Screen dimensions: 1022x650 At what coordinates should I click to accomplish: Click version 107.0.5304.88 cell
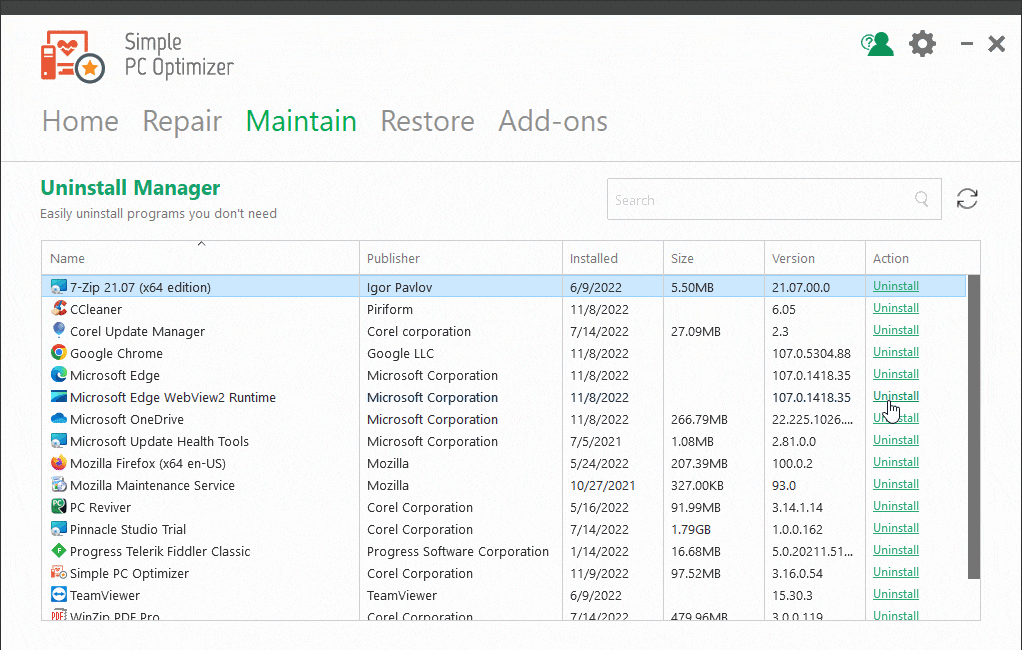[811, 353]
